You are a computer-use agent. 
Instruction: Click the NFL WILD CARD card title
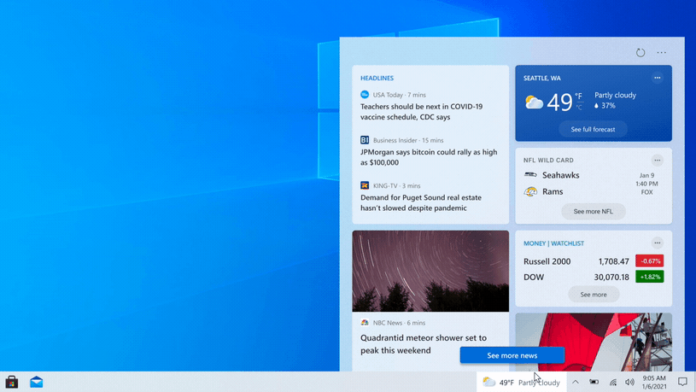pos(548,160)
